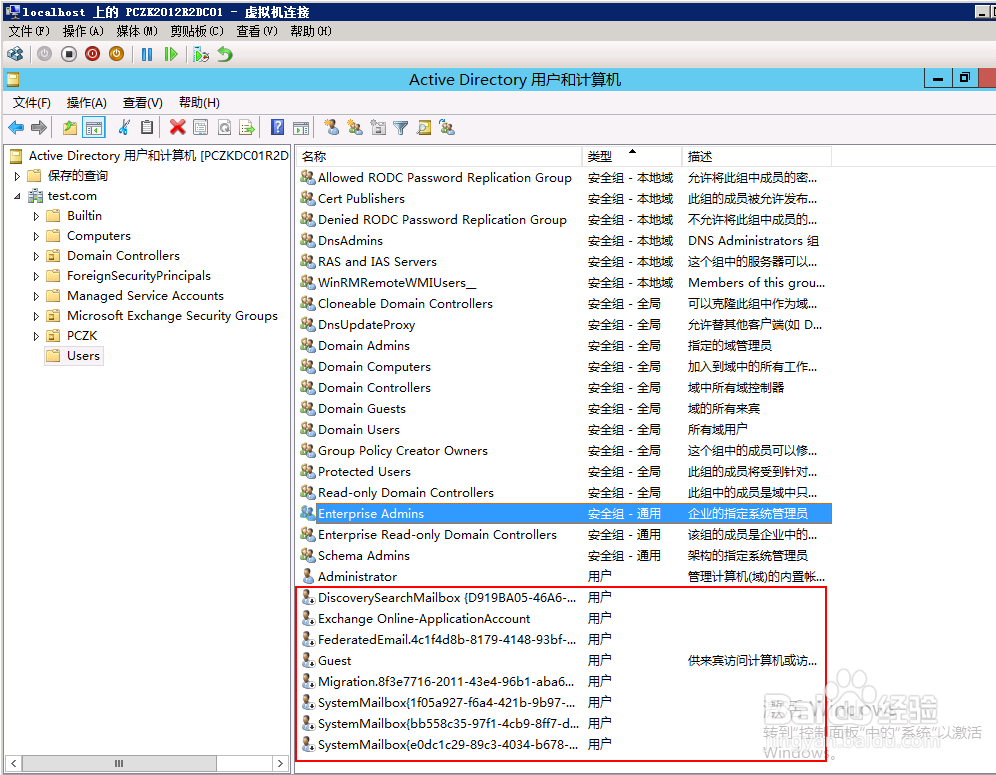This screenshot has width=996, height=775.
Task: Click the green Reset VM button
Action: 170,55
